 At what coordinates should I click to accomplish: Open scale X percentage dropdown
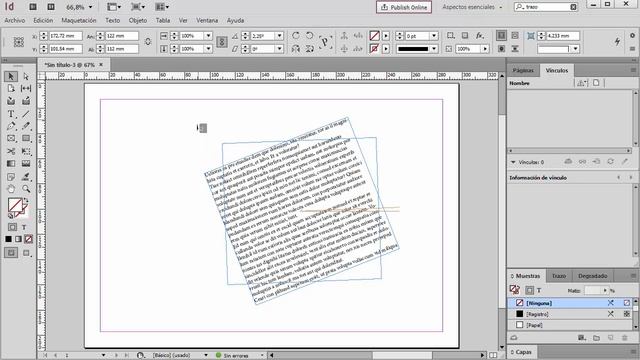(208, 36)
